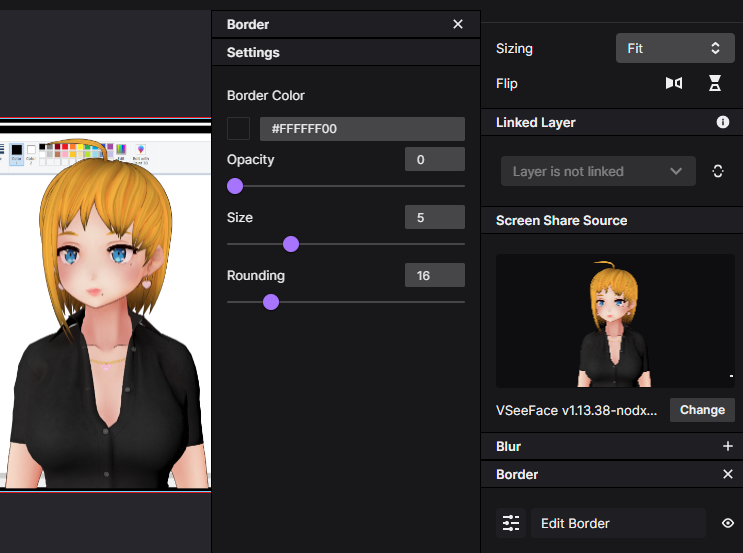Image resolution: width=743 pixels, height=553 pixels.
Task: Click the Rounding slider handle
Action: 270,302
